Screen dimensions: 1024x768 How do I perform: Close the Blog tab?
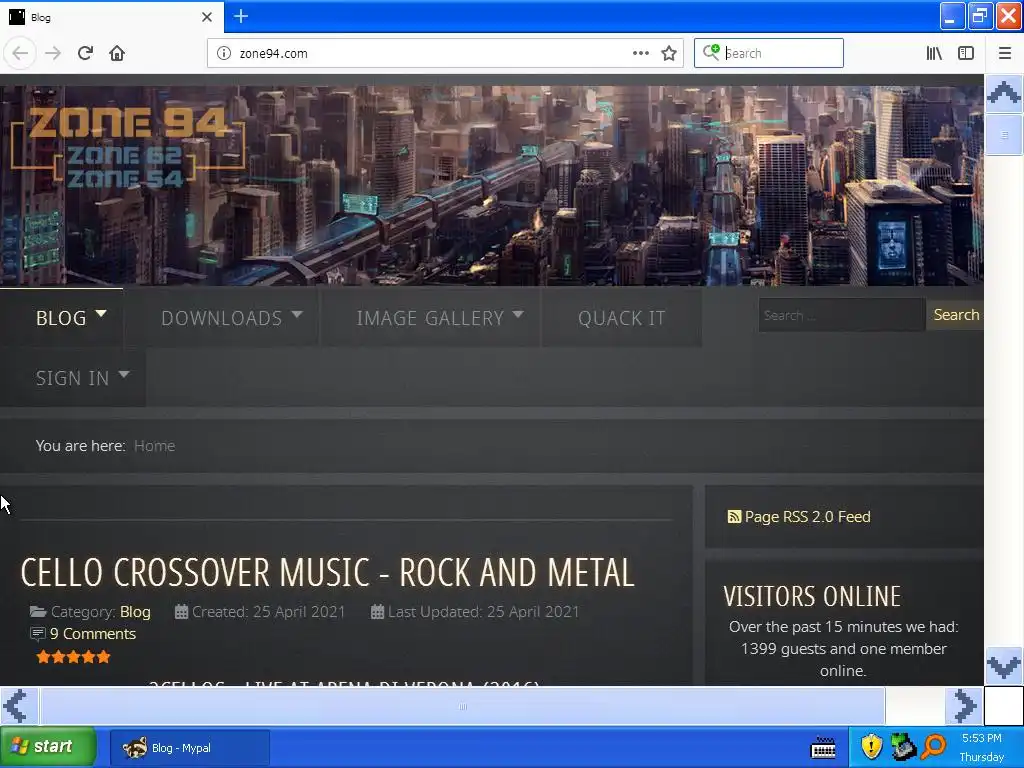tap(207, 17)
